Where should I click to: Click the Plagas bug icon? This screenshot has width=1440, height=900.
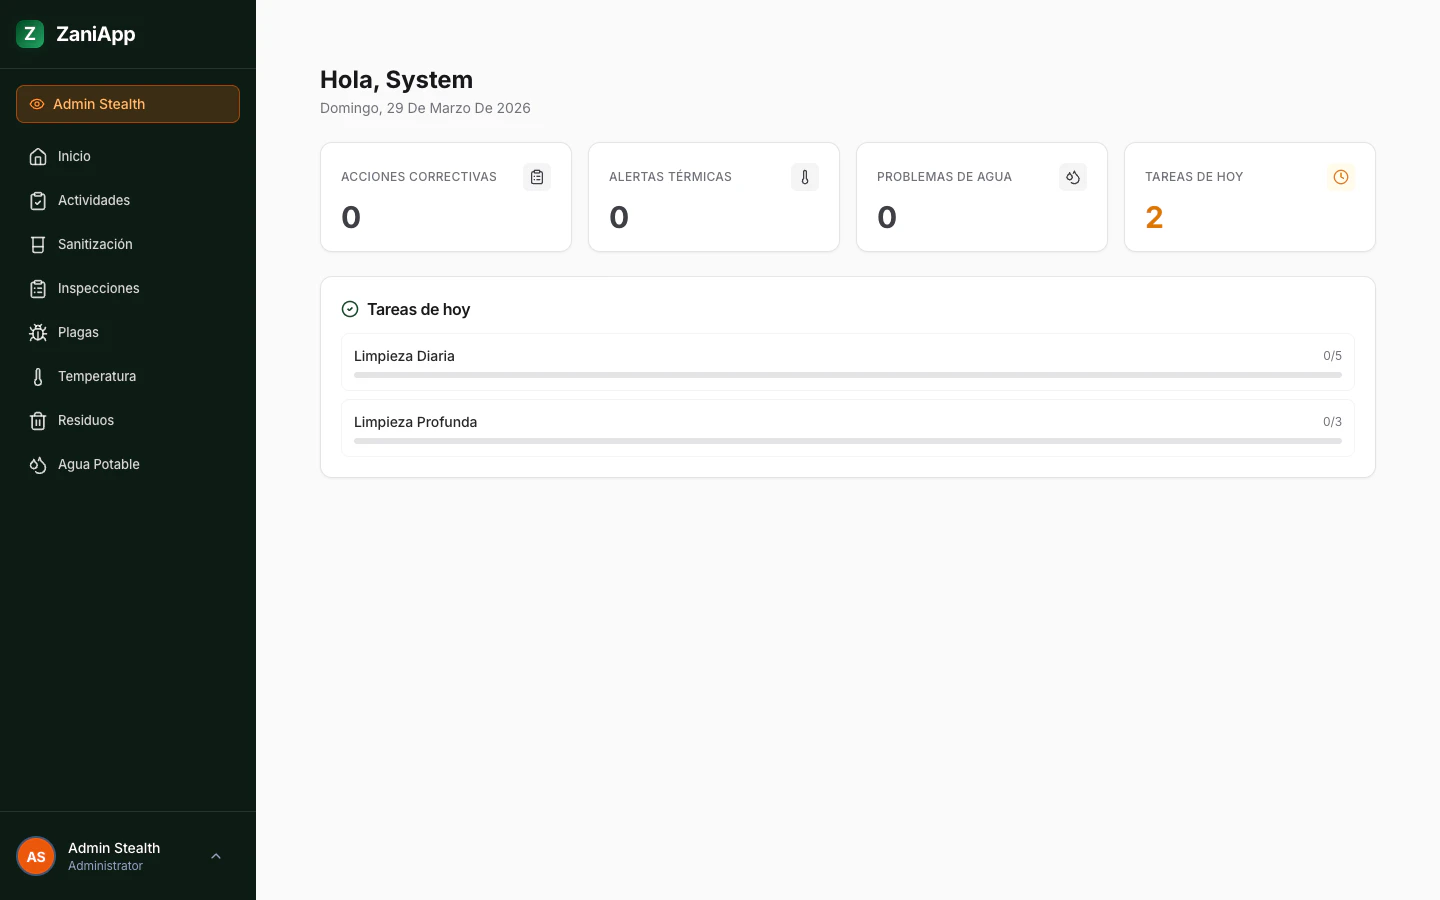(38, 332)
